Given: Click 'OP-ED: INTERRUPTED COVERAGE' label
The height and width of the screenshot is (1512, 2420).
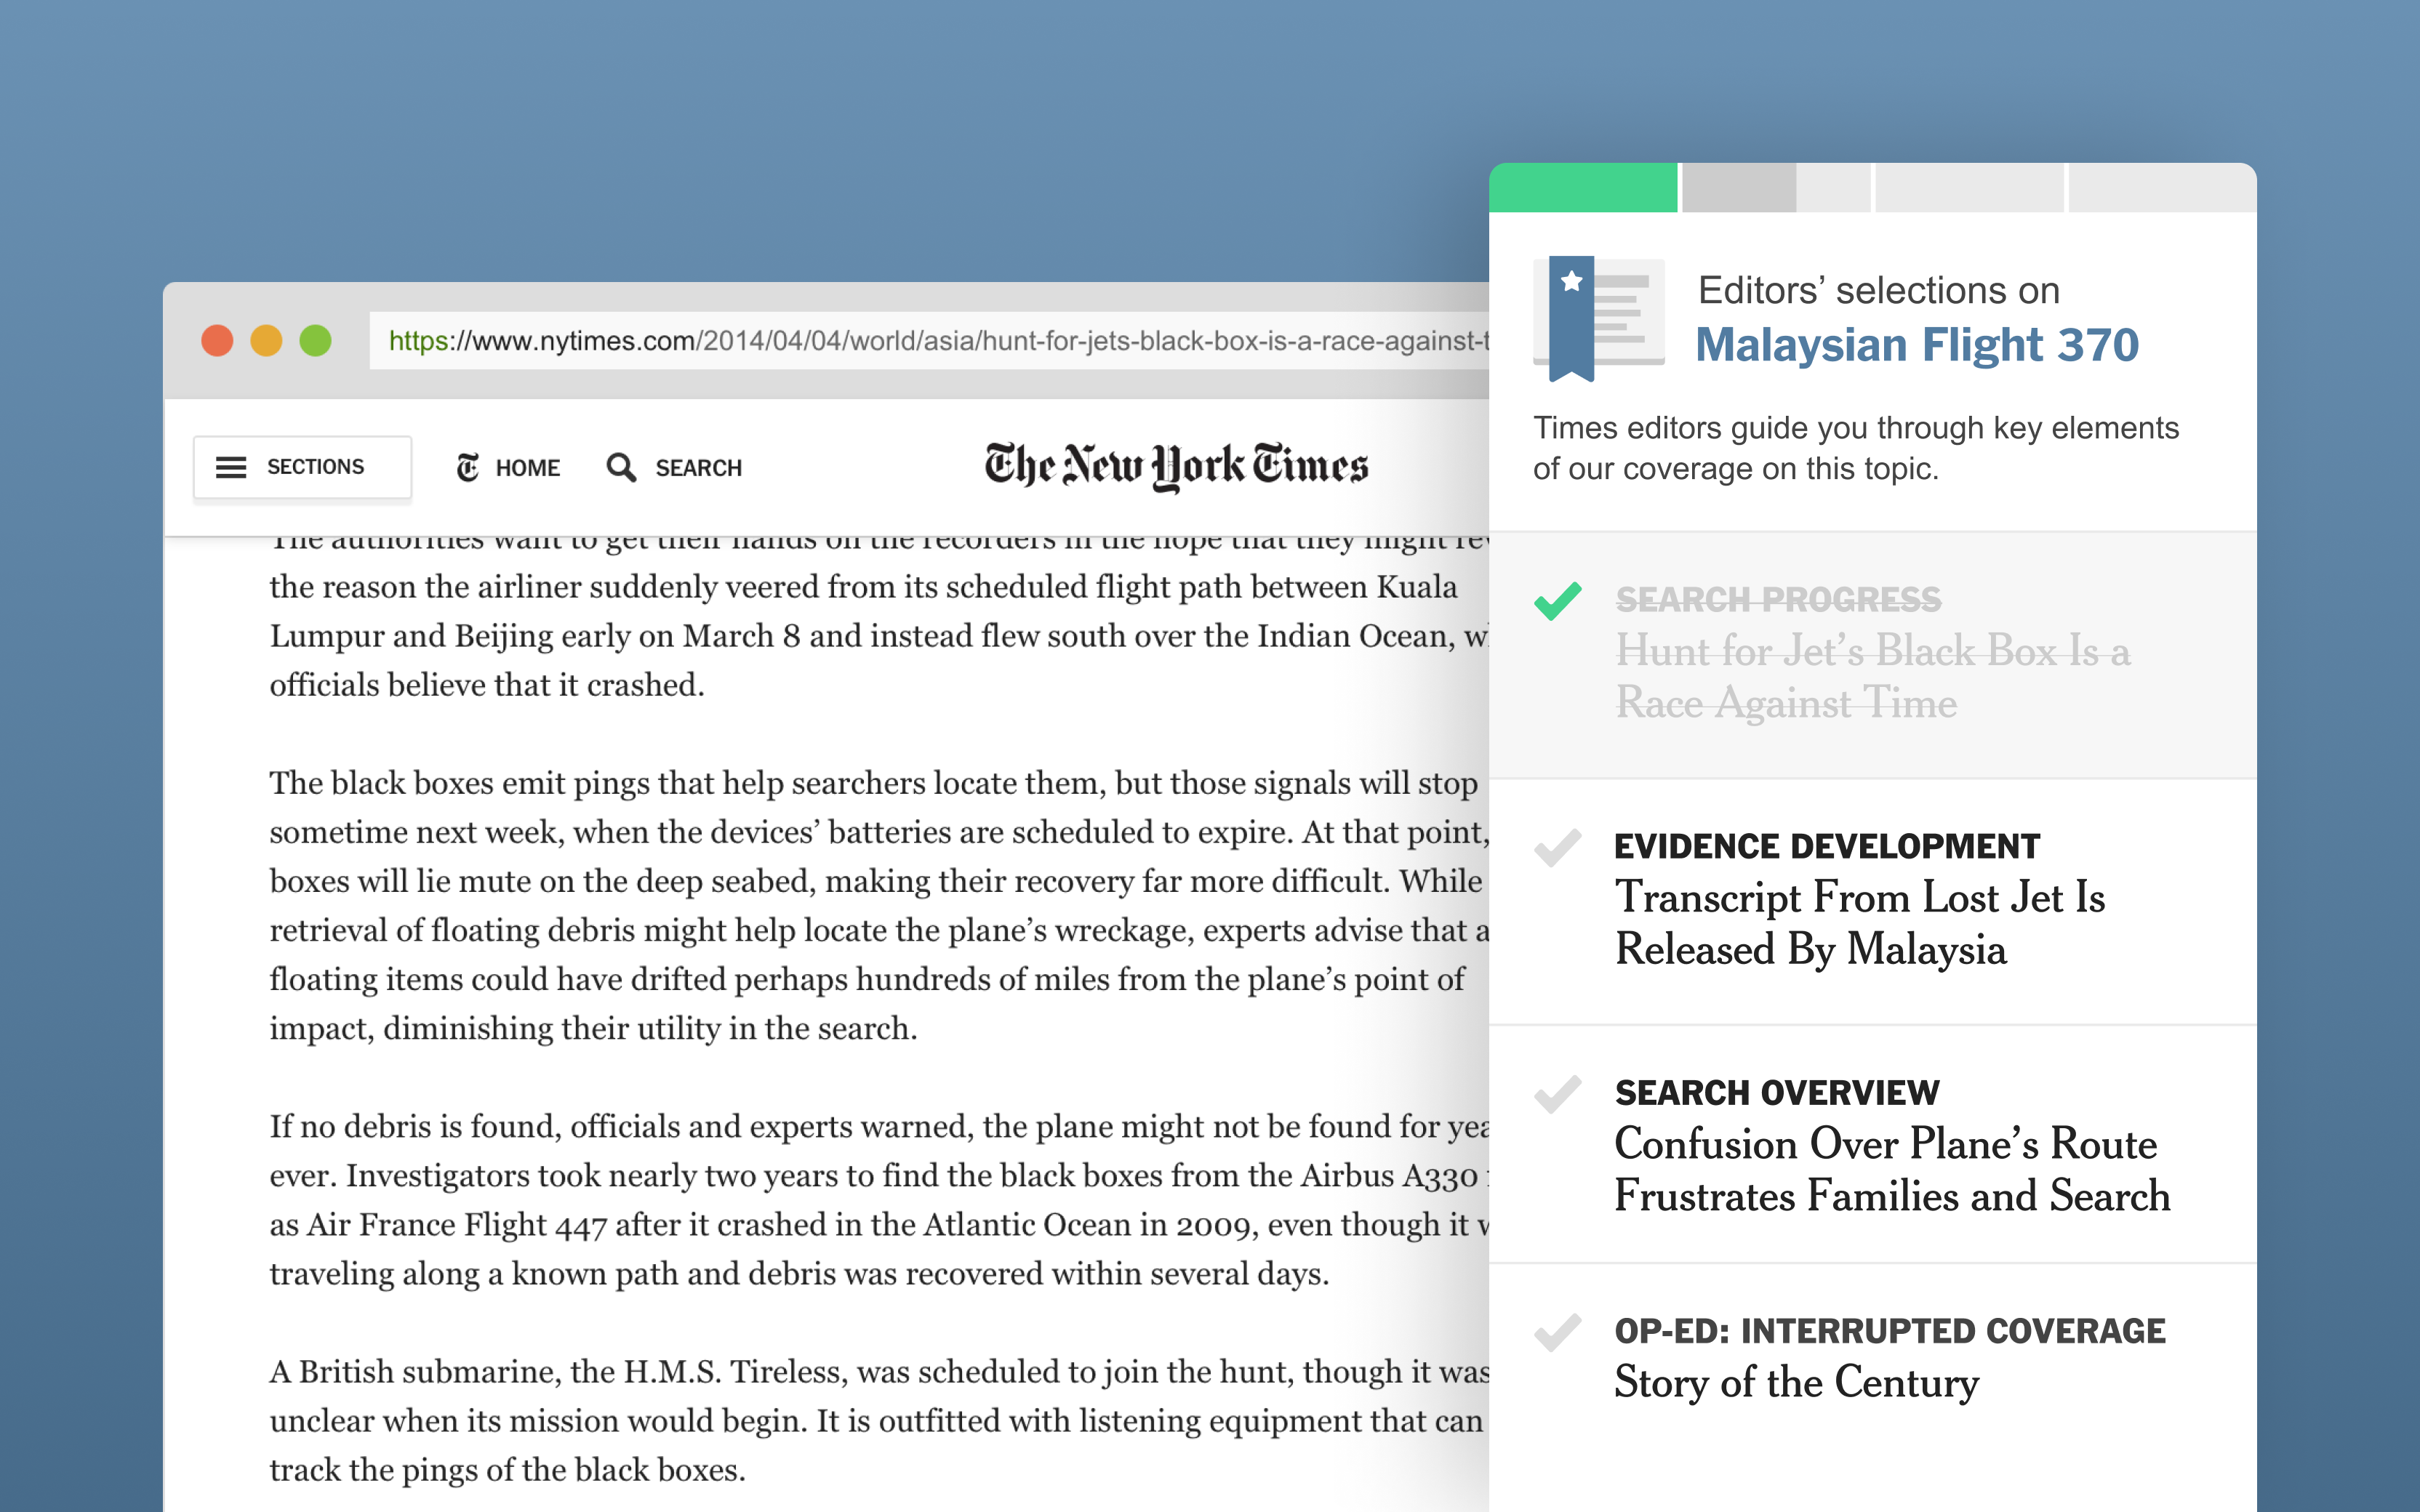Looking at the screenshot, I should [1890, 1331].
